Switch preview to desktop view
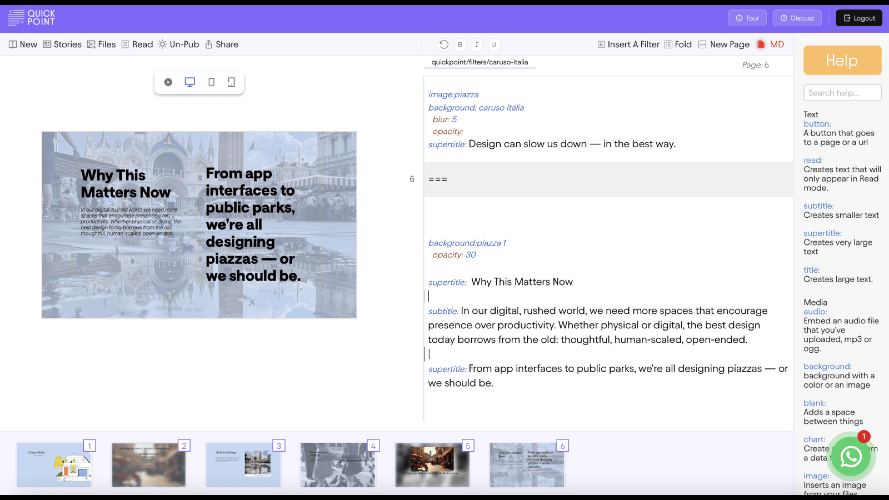889x500 pixels. [x=190, y=82]
